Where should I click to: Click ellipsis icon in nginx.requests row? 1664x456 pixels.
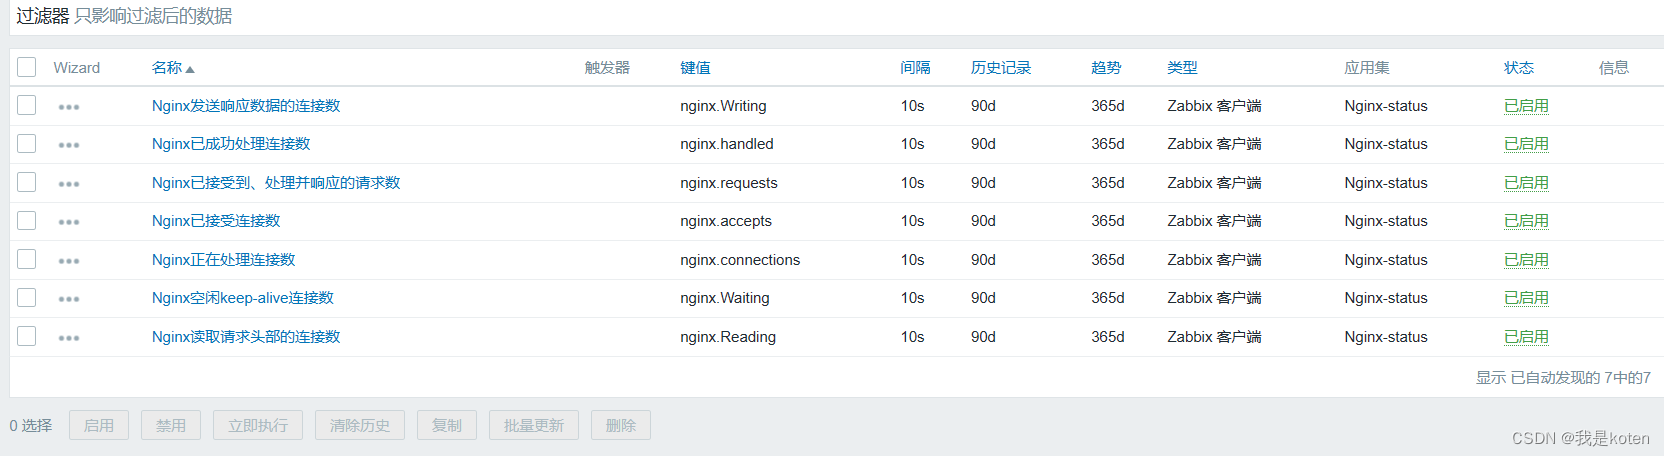[68, 184]
